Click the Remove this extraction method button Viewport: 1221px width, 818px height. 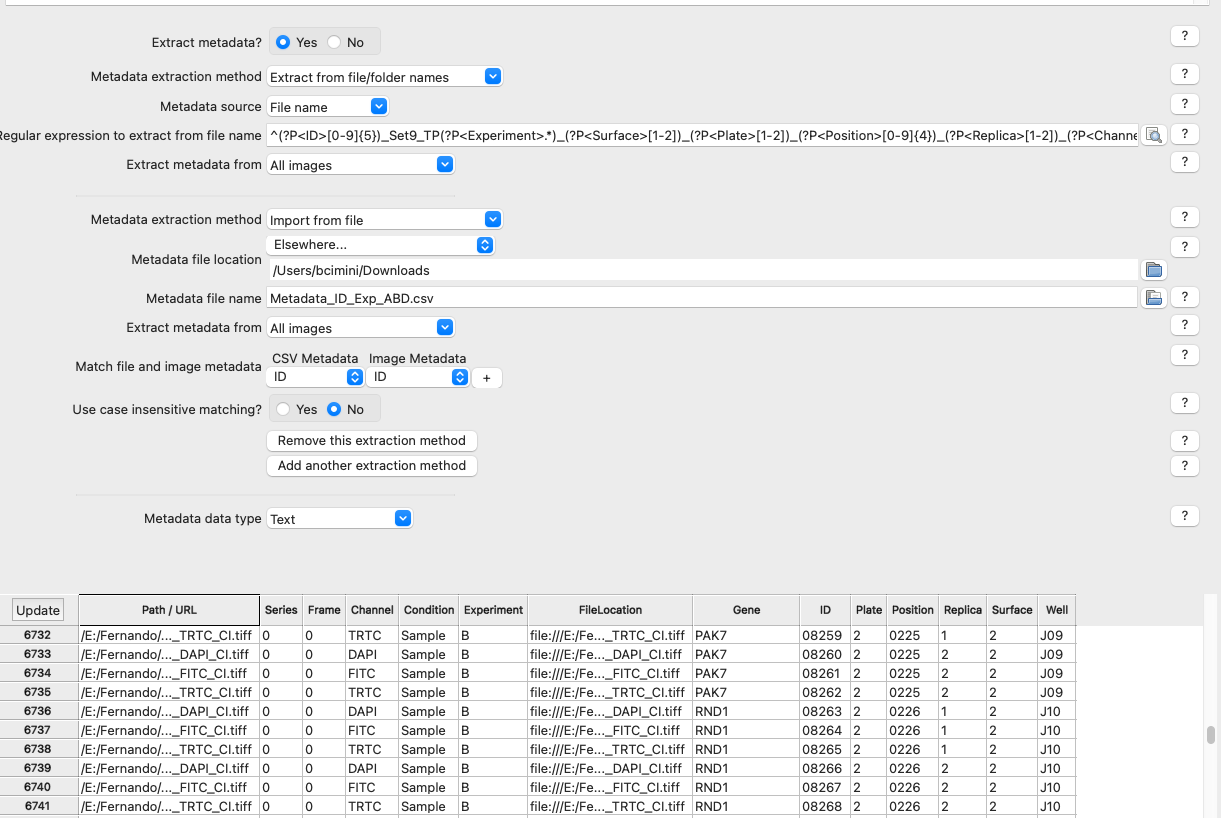(371, 440)
